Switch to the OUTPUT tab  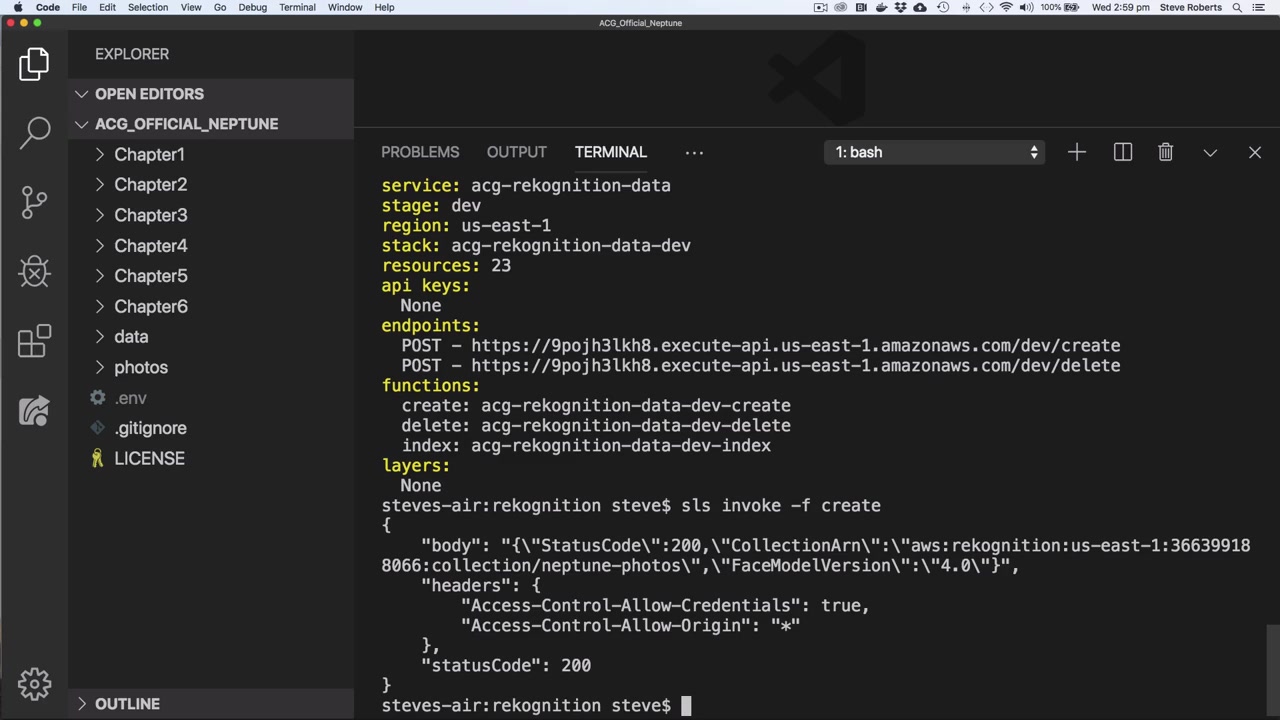[516, 152]
